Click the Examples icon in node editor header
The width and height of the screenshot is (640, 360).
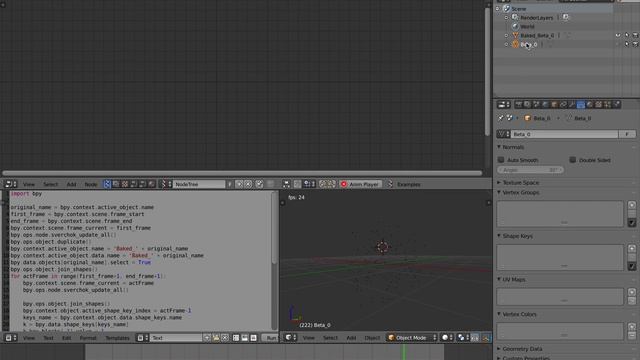[x=390, y=184]
